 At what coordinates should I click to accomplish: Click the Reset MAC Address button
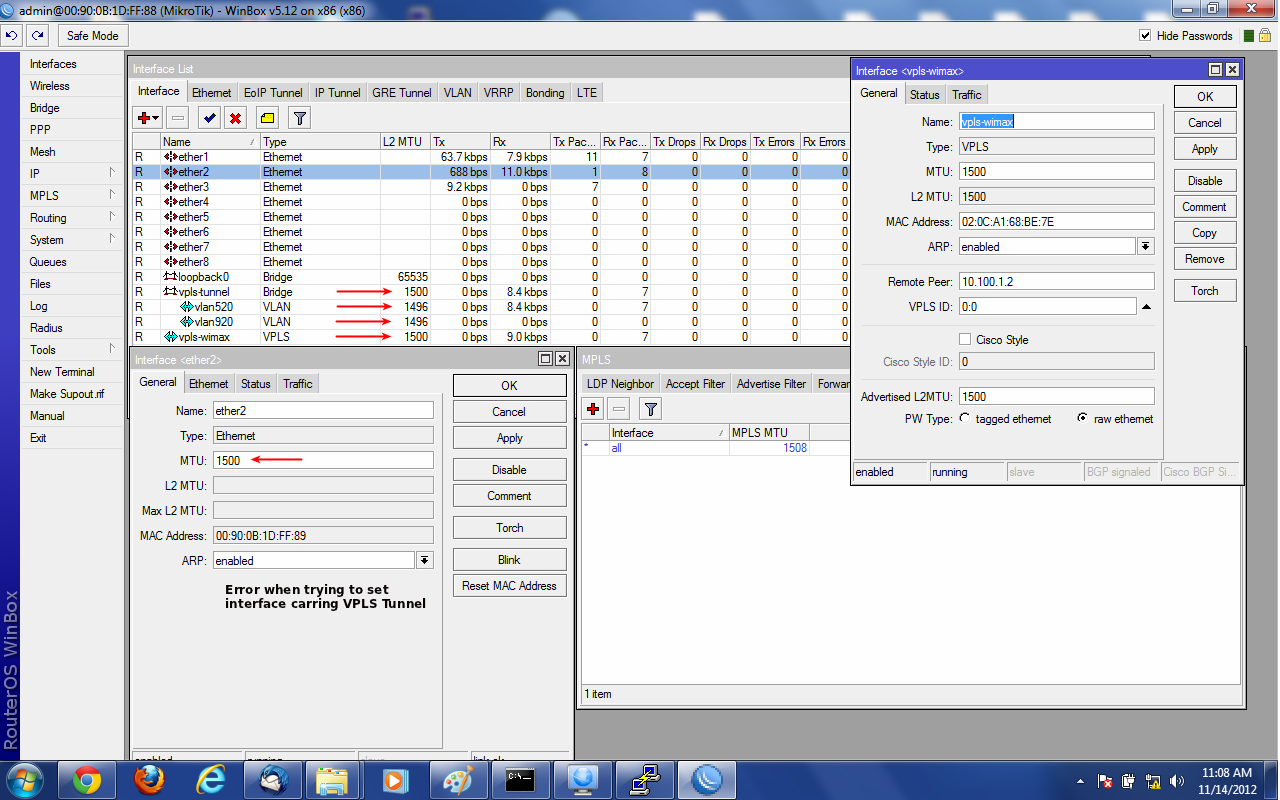click(510, 586)
